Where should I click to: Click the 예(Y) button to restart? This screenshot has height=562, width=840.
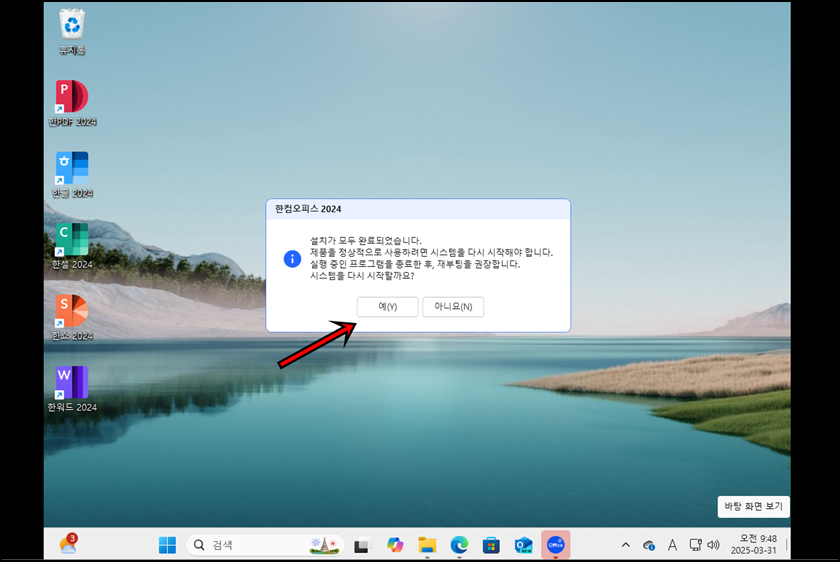(387, 306)
